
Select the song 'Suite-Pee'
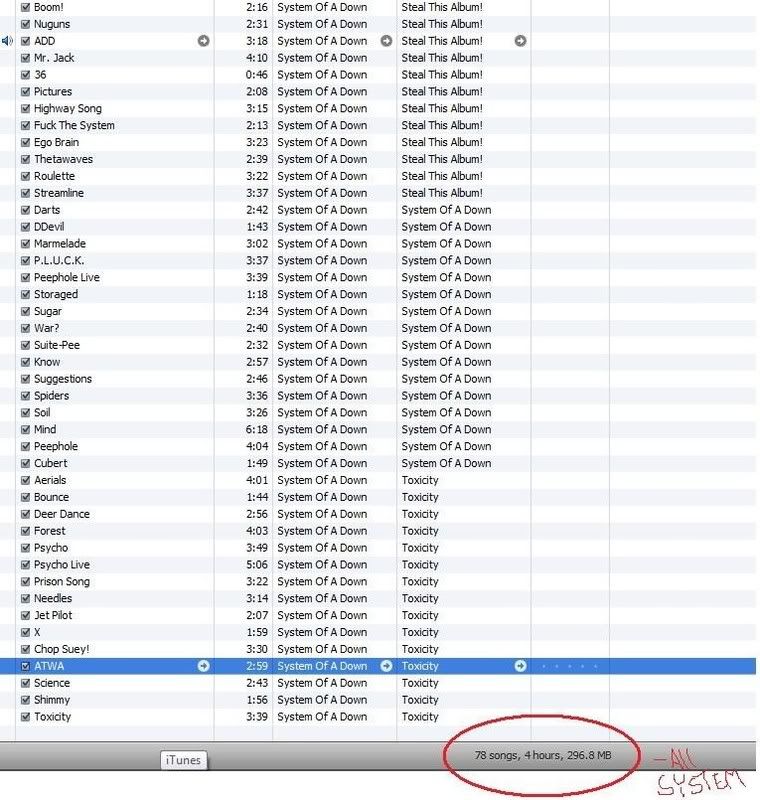point(57,345)
